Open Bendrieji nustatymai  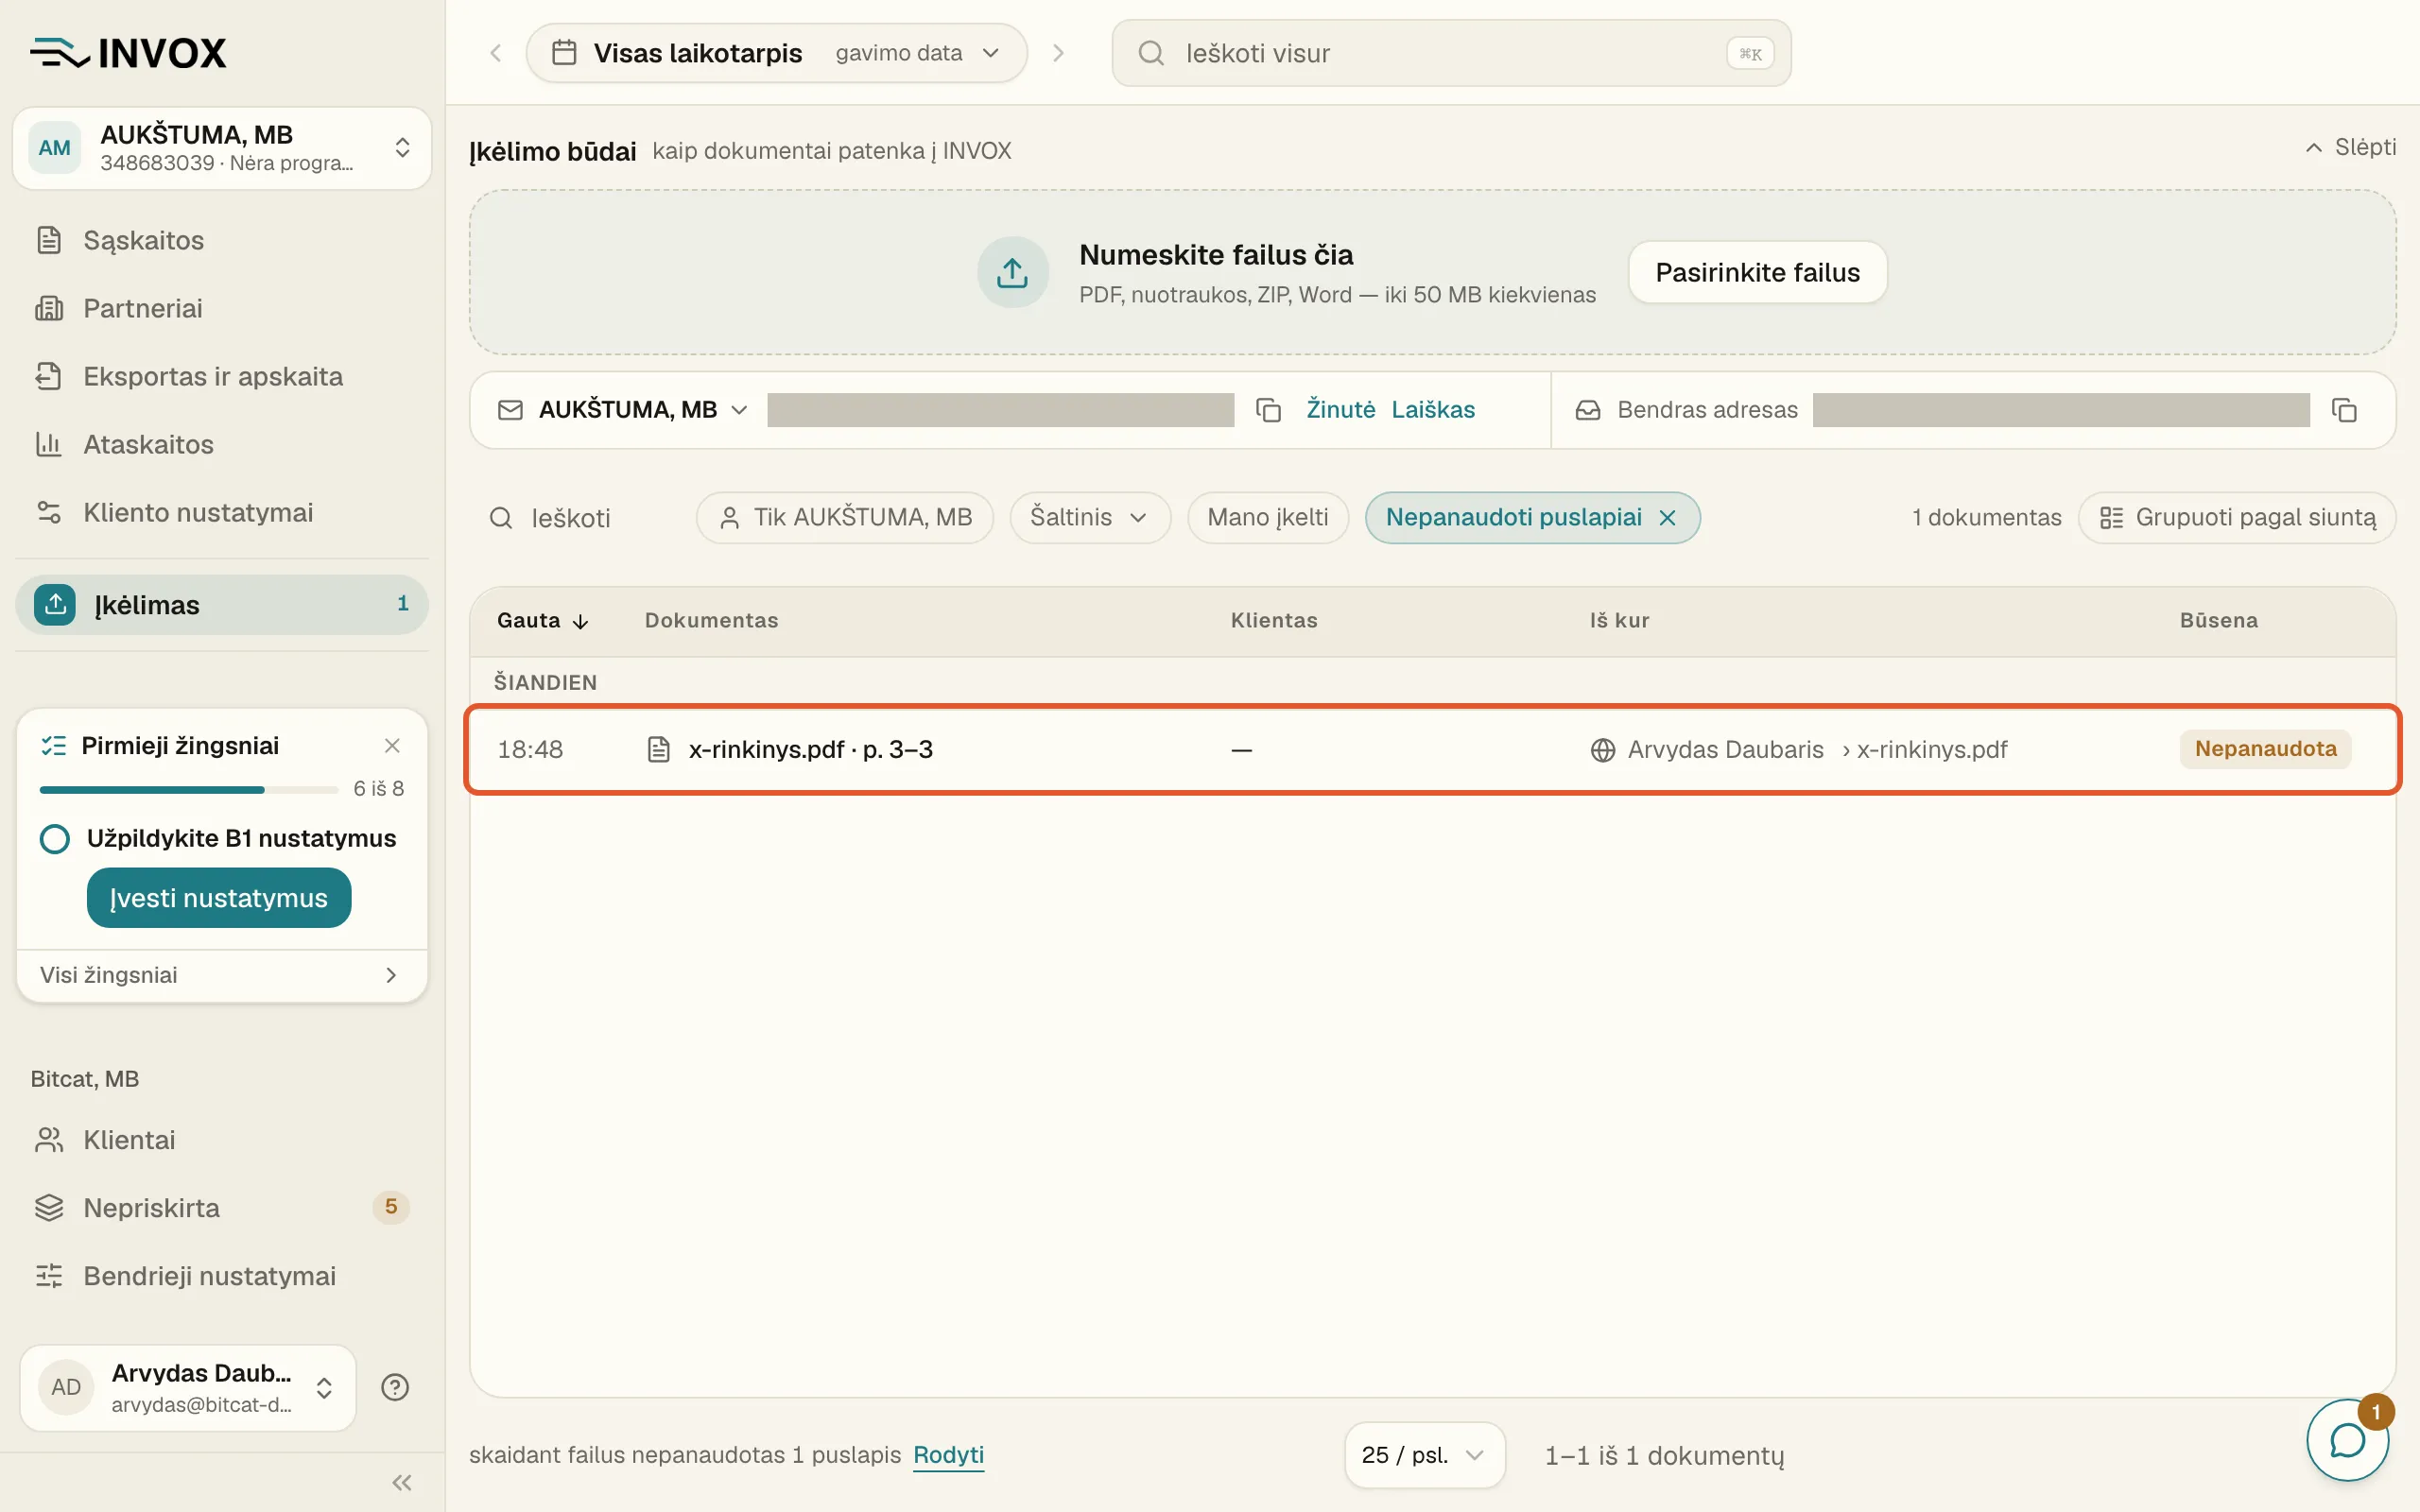222,1276
